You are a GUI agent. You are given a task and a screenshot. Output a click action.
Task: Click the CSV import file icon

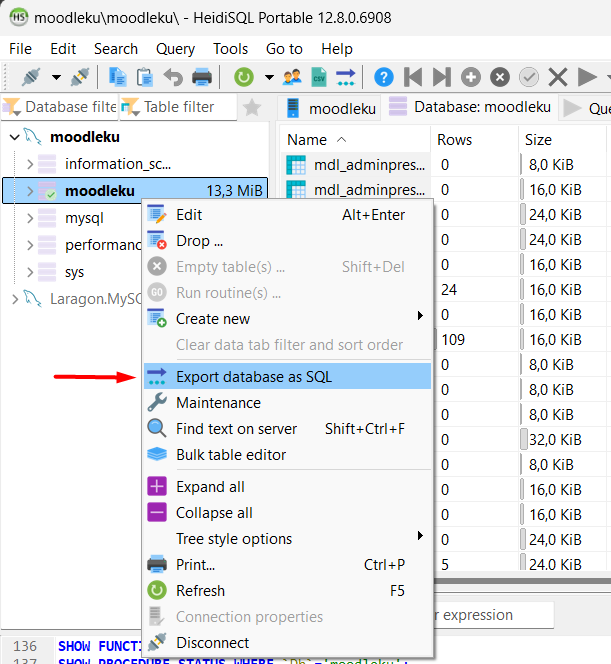pyautogui.click(x=318, y=77)
